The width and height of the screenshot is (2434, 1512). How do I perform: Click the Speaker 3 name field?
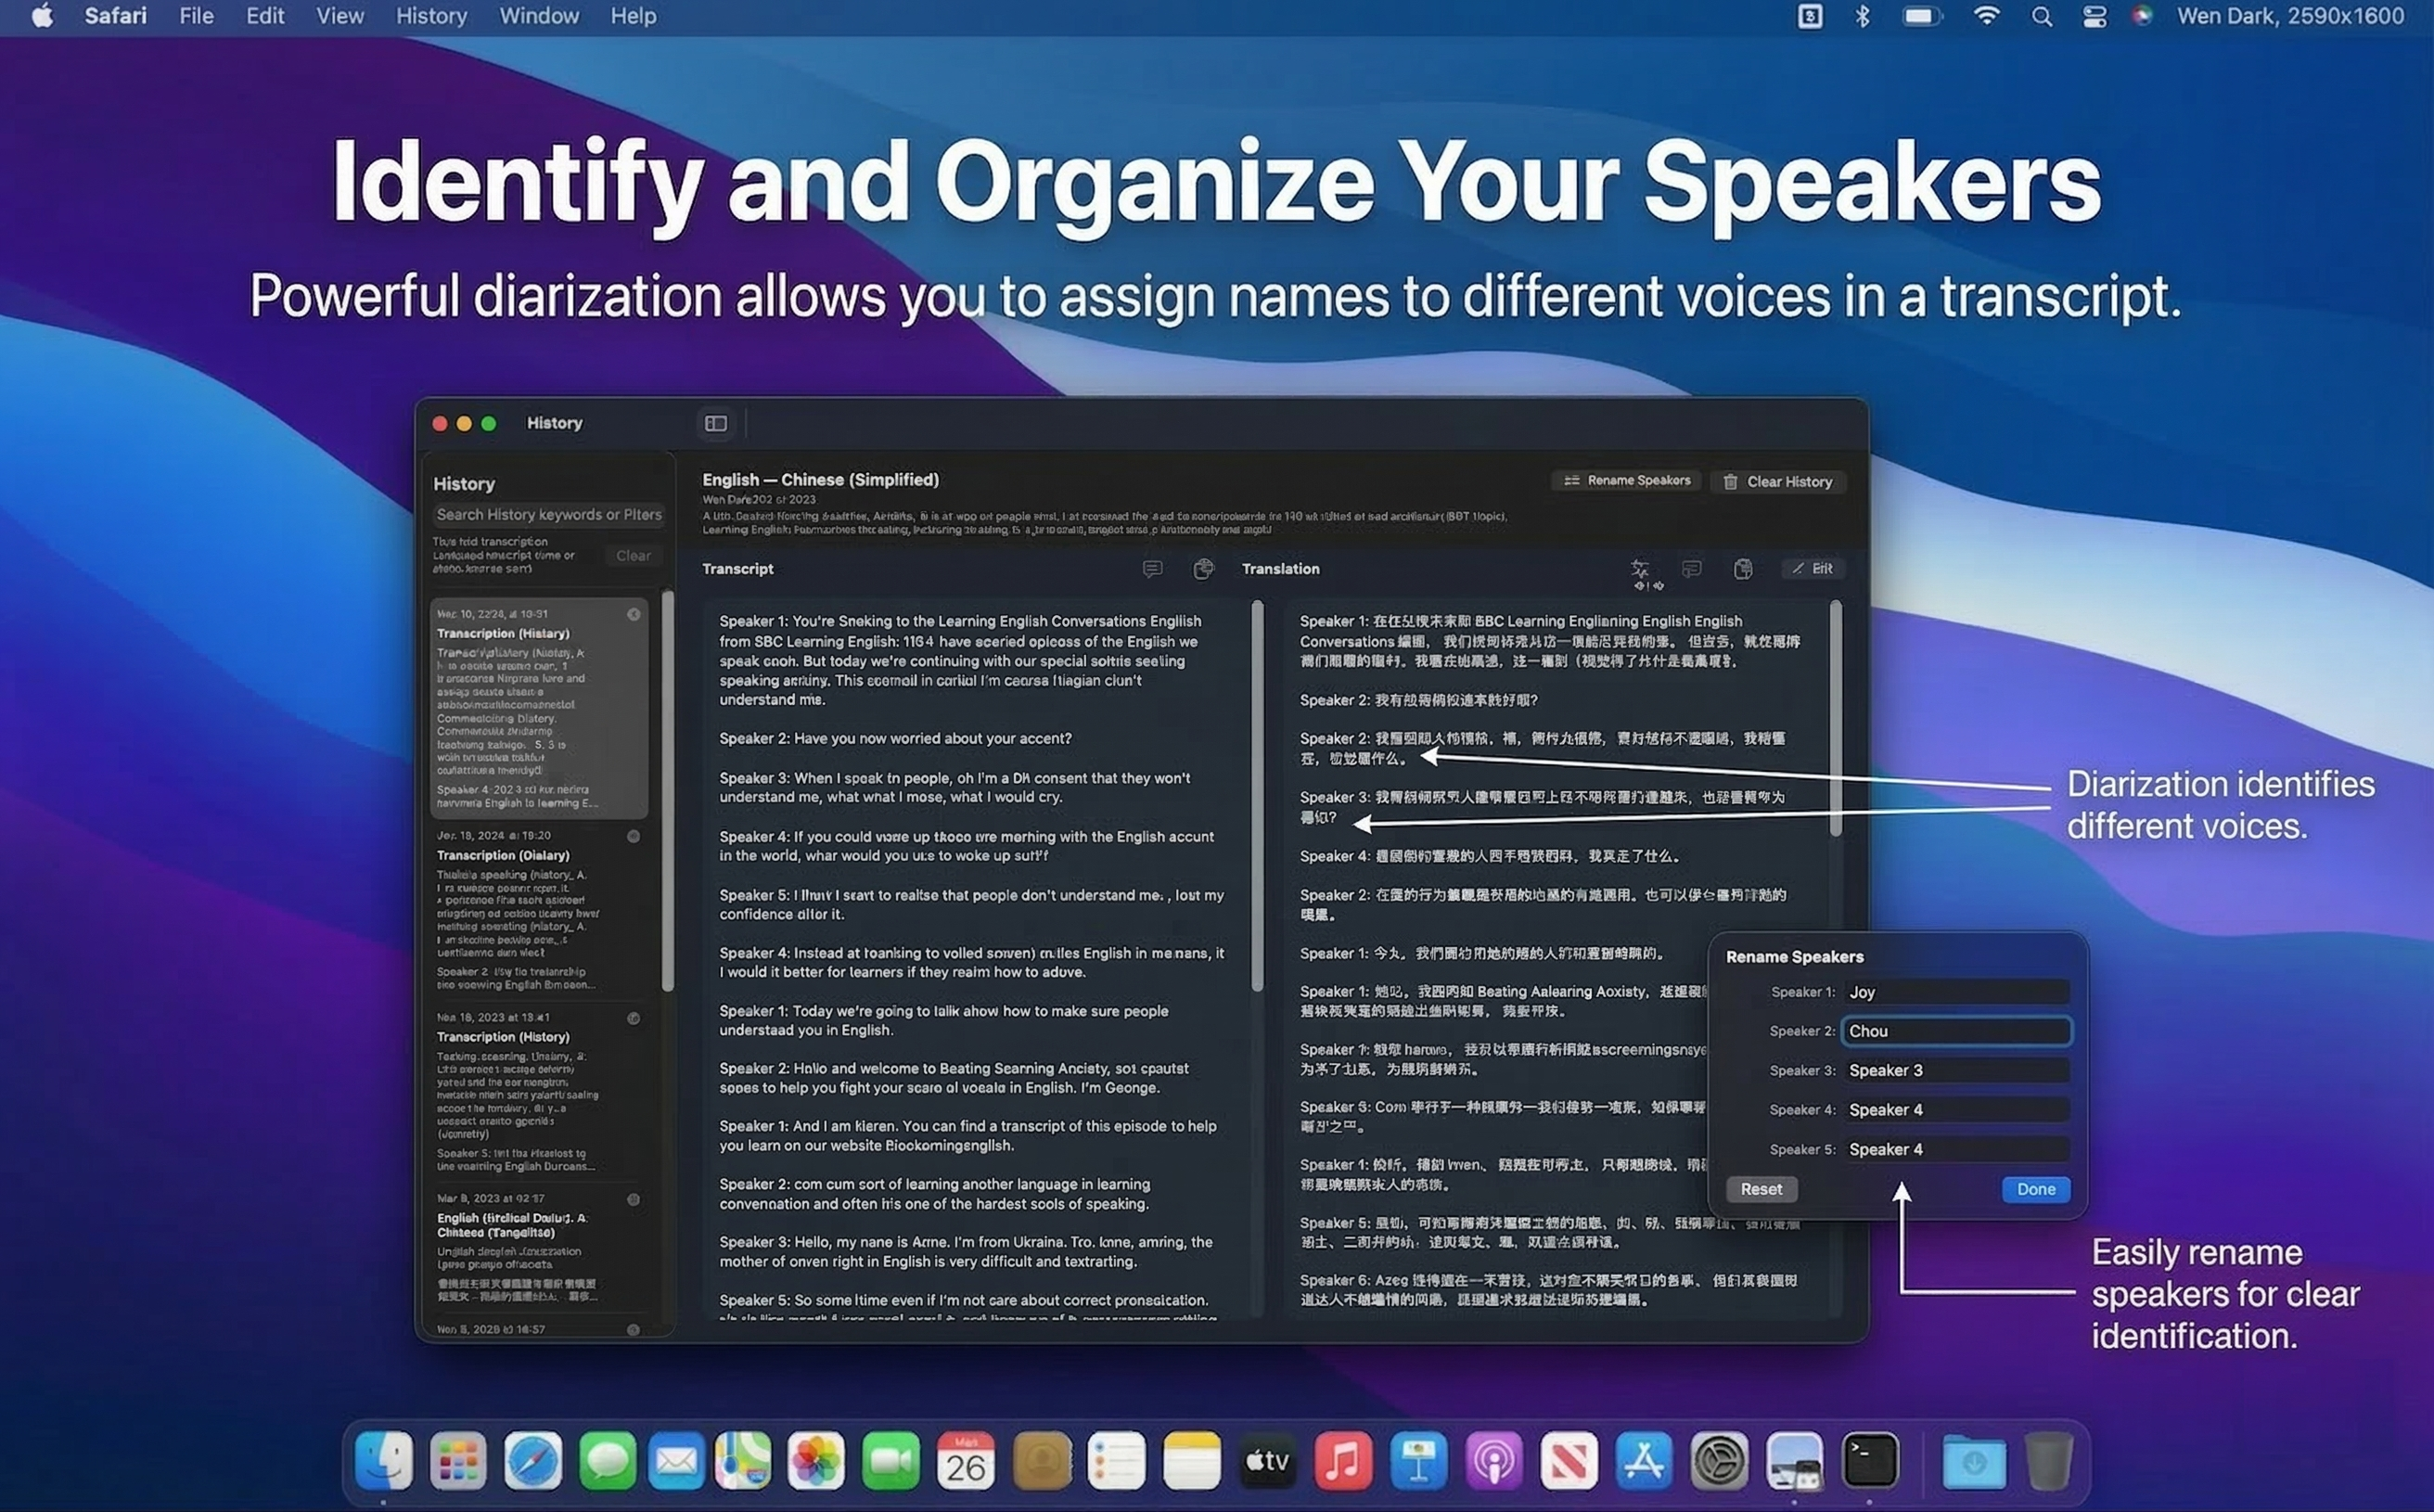1955,1070
